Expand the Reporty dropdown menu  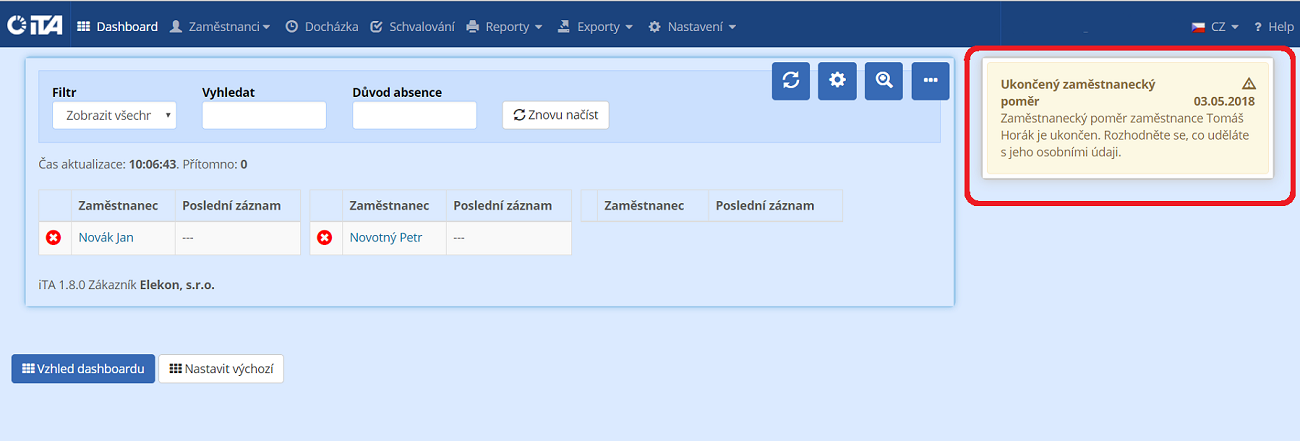(505, 27)
